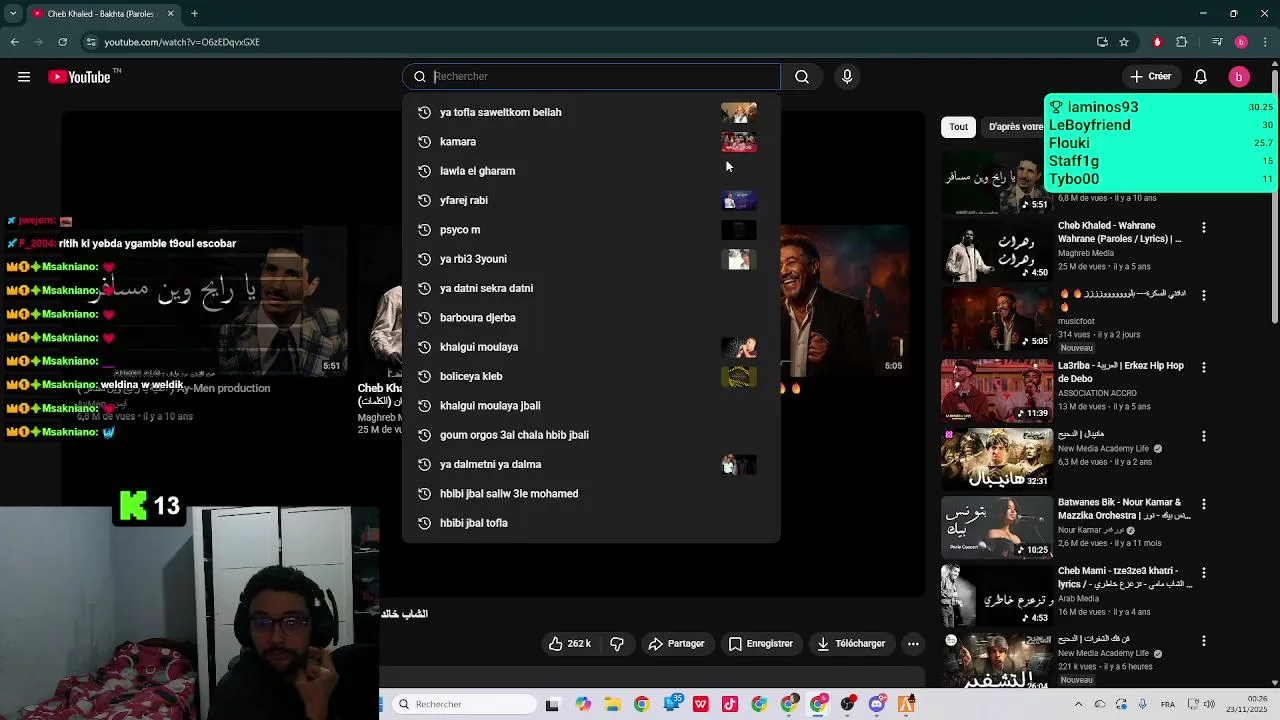This screenshot has height=720, width=1280.
Task: Click the Télécharger button
Action: [x=851, y=644]
